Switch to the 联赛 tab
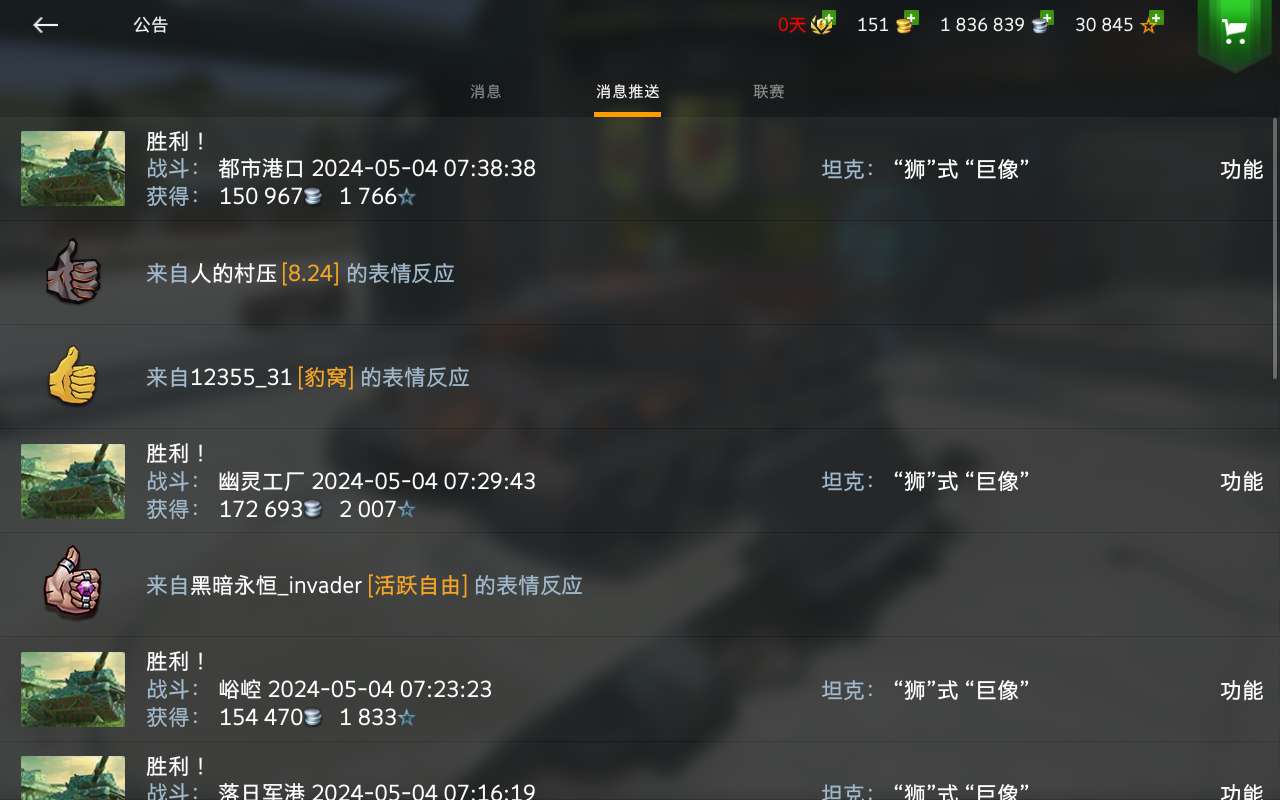 click(769, 92)
